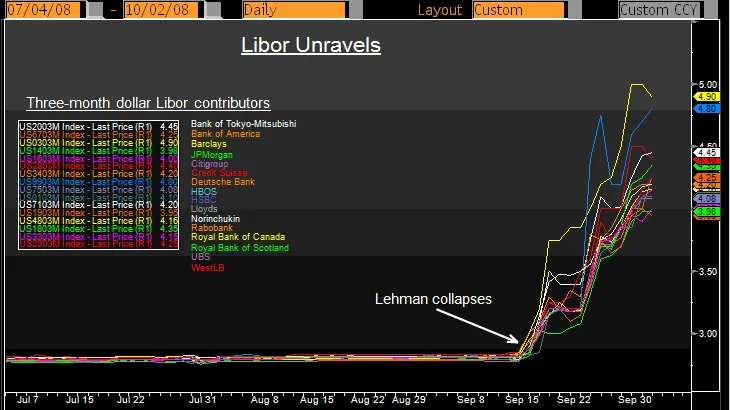The image size is (730, 410).
Task: Click the UBS label
Action: pos(200,257)
